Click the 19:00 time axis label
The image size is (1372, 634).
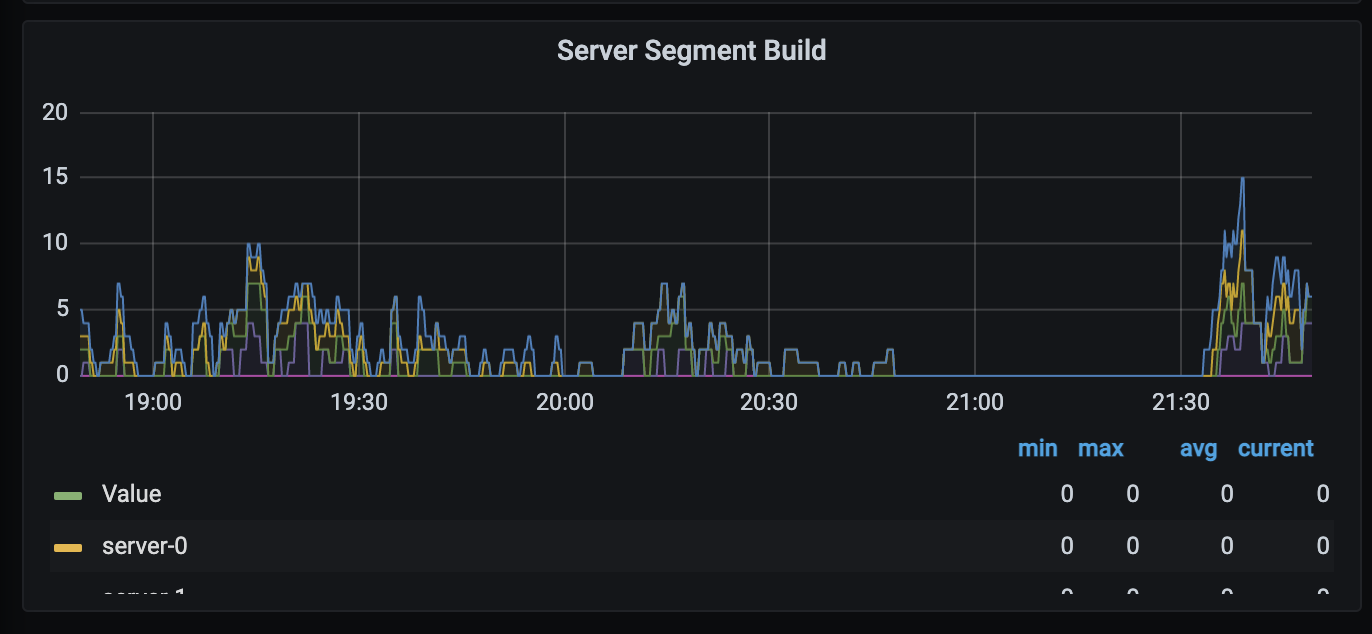pyautogui.click(x=153, y=403)
